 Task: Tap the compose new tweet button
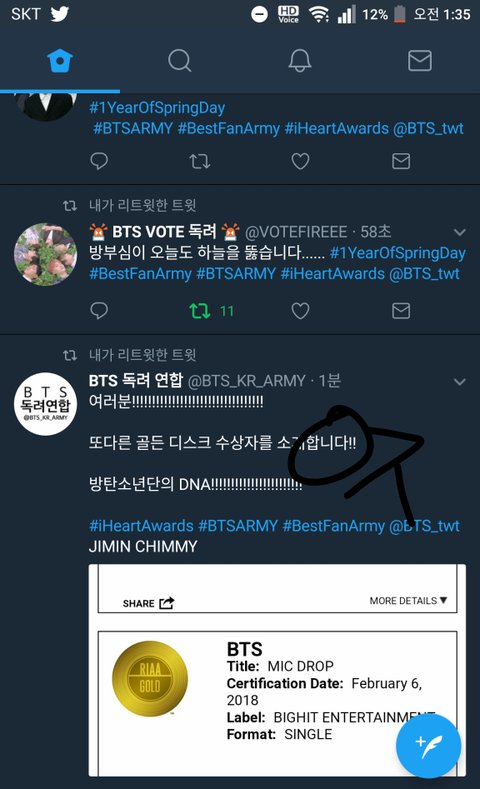coord(428,746)
